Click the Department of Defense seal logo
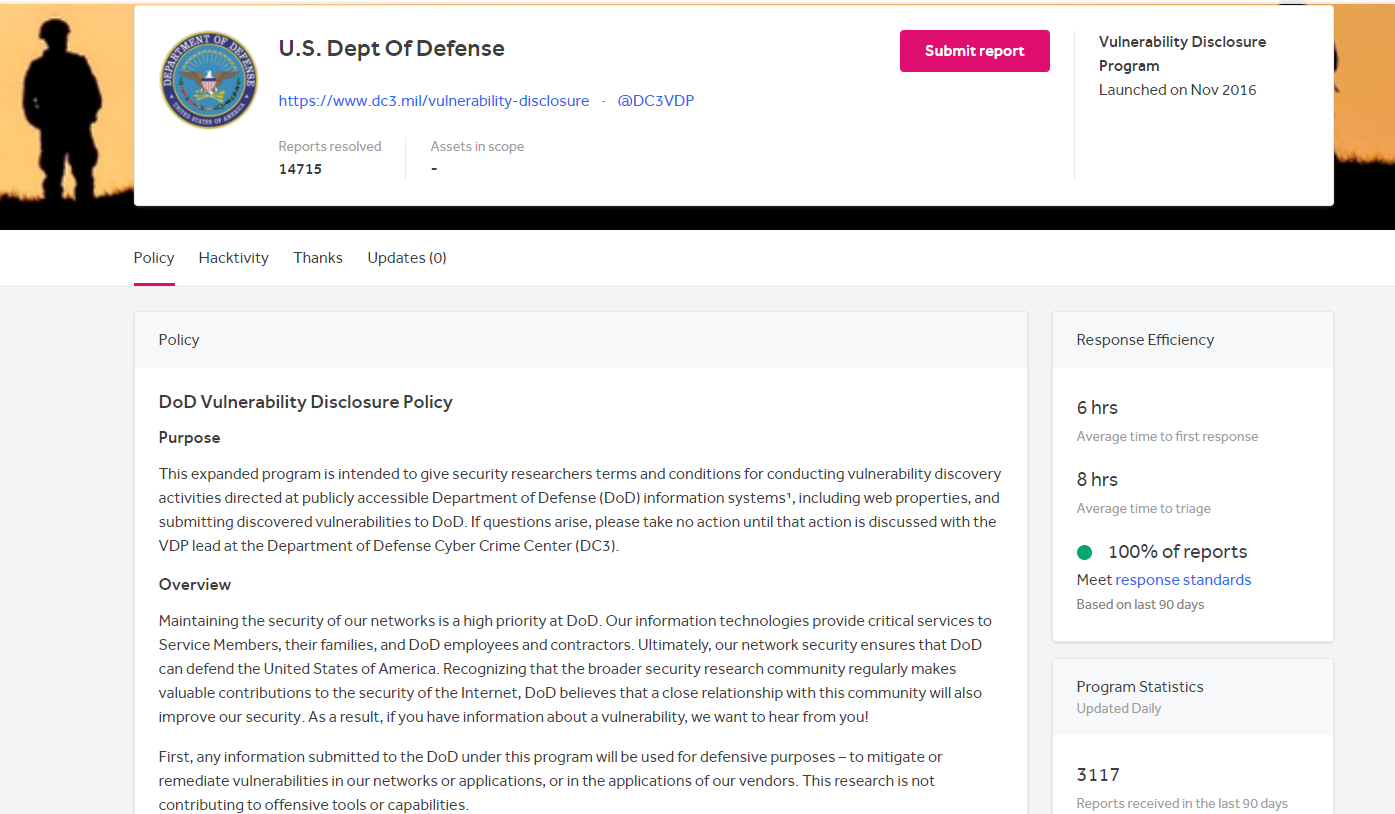The width and height of the screenshot is (1395, 814). 209,80
